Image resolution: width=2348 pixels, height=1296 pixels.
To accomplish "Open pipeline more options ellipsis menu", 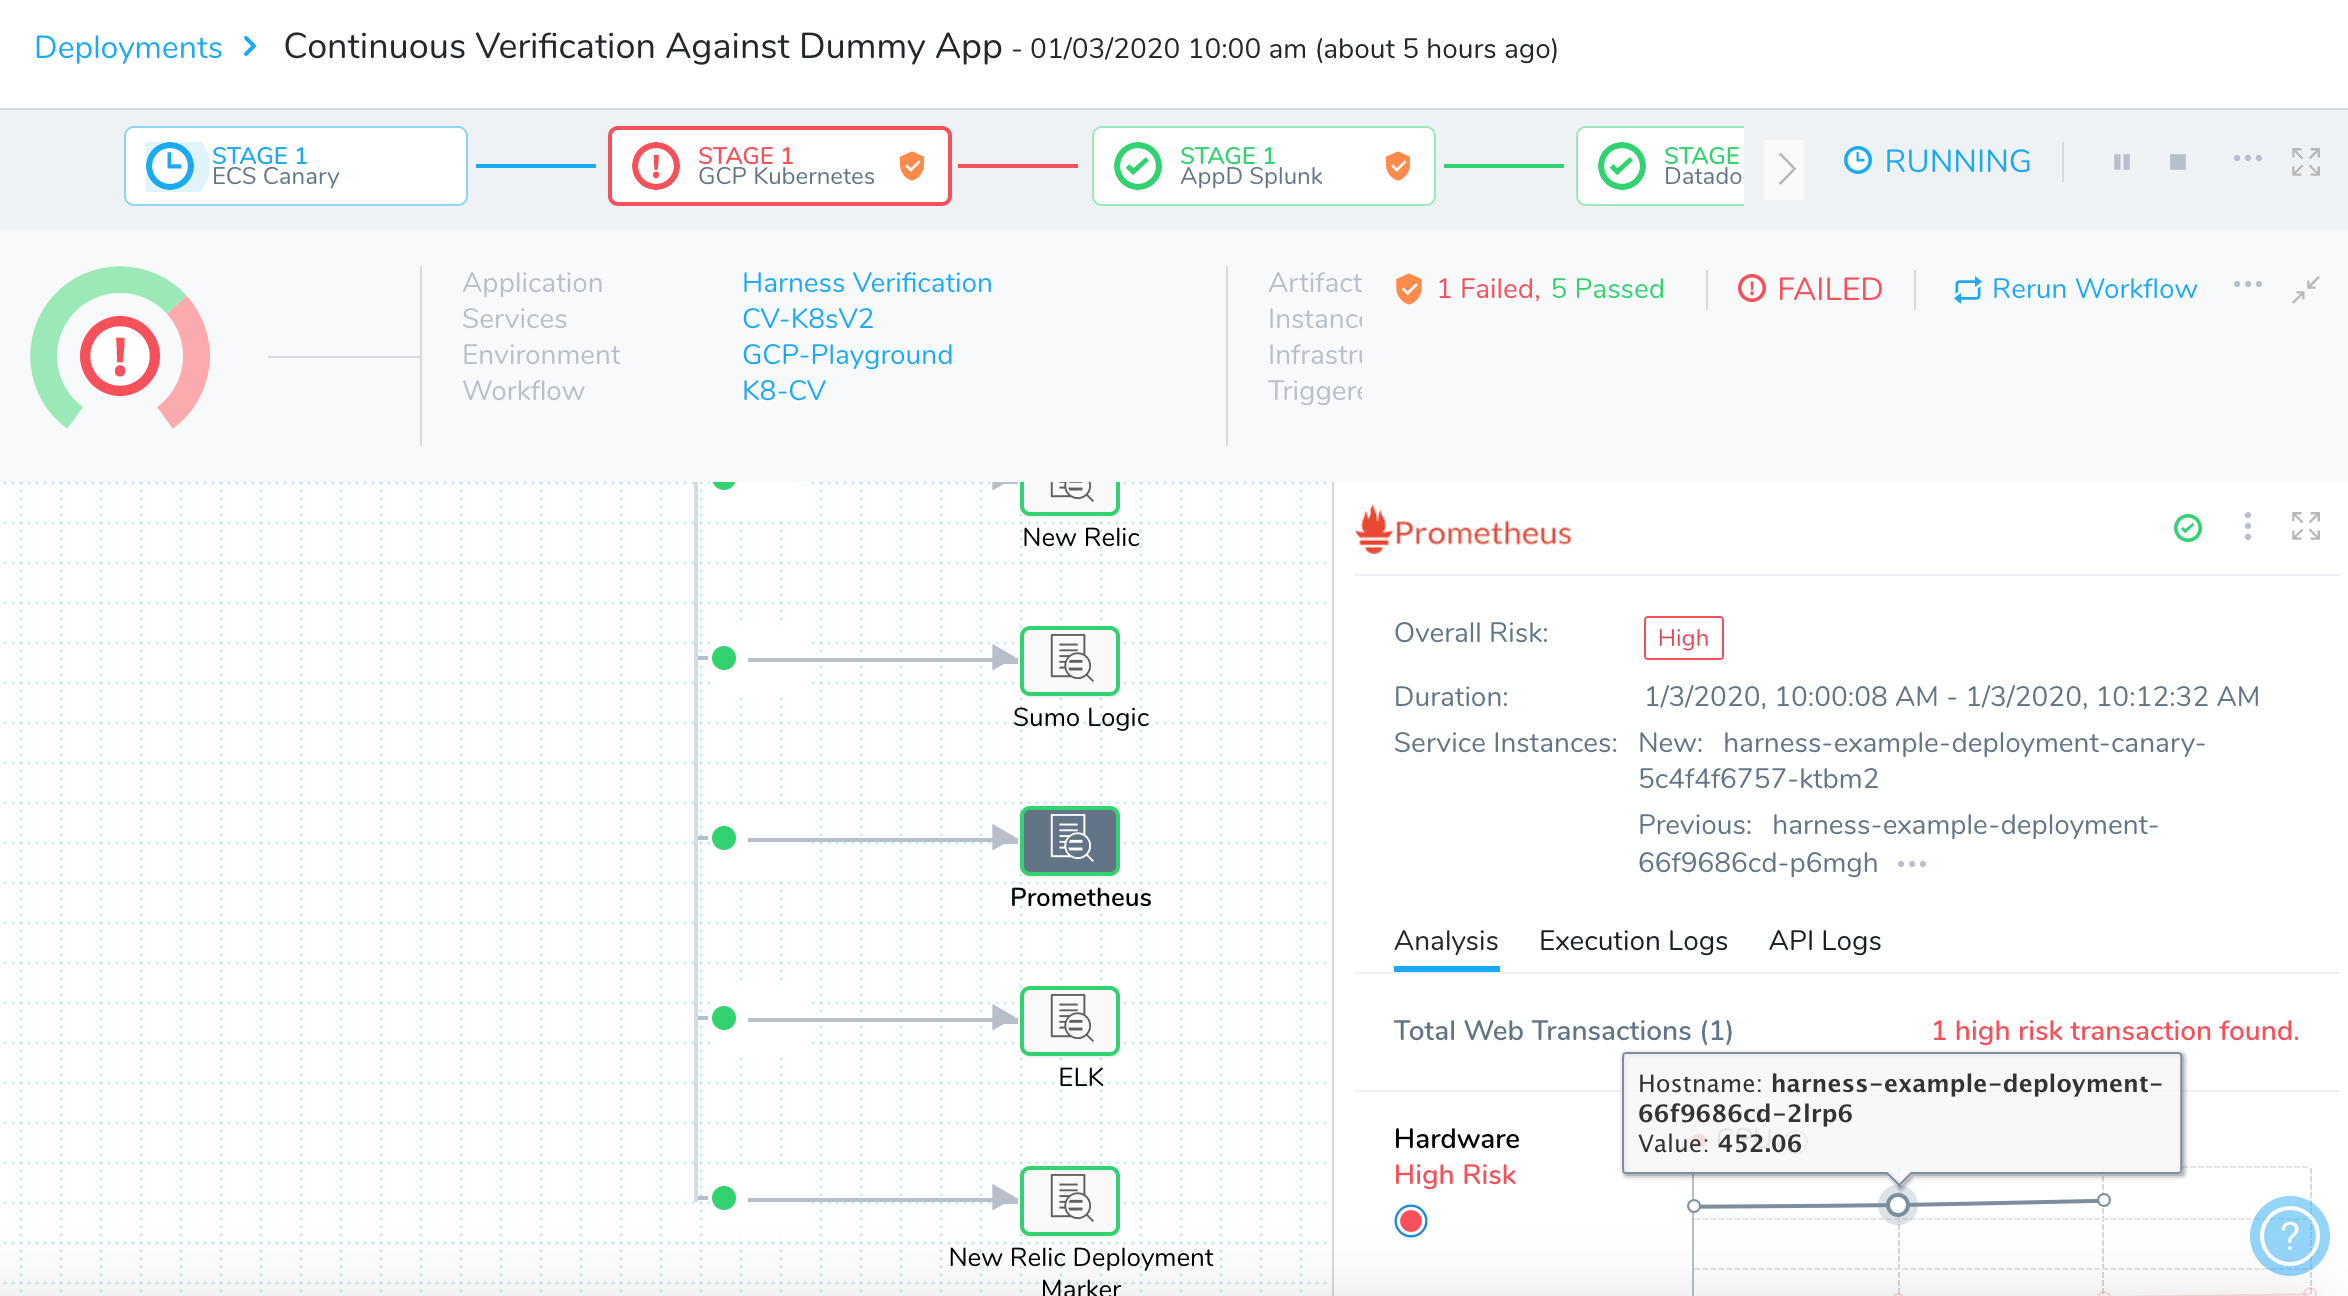I will point(2247,159).
